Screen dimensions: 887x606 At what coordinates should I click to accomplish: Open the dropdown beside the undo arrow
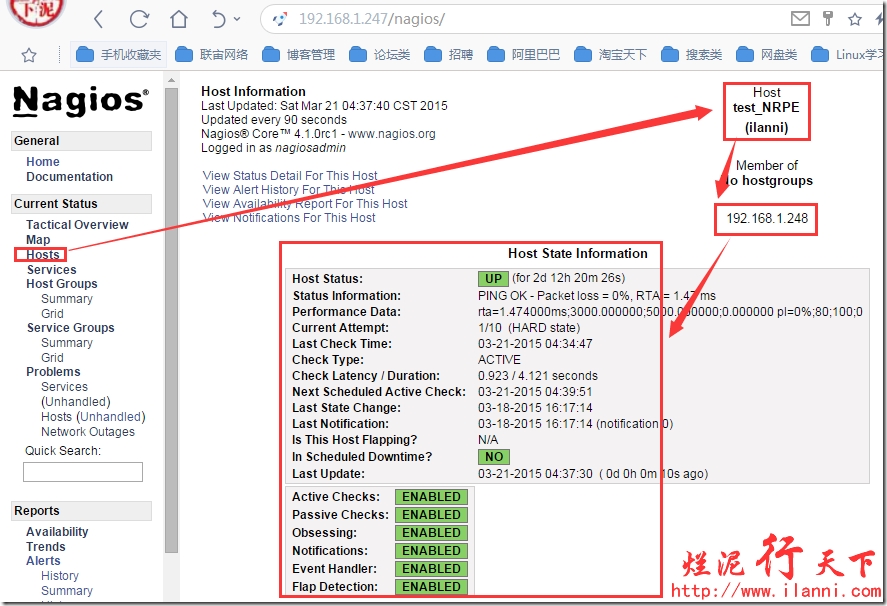(236, 19)
